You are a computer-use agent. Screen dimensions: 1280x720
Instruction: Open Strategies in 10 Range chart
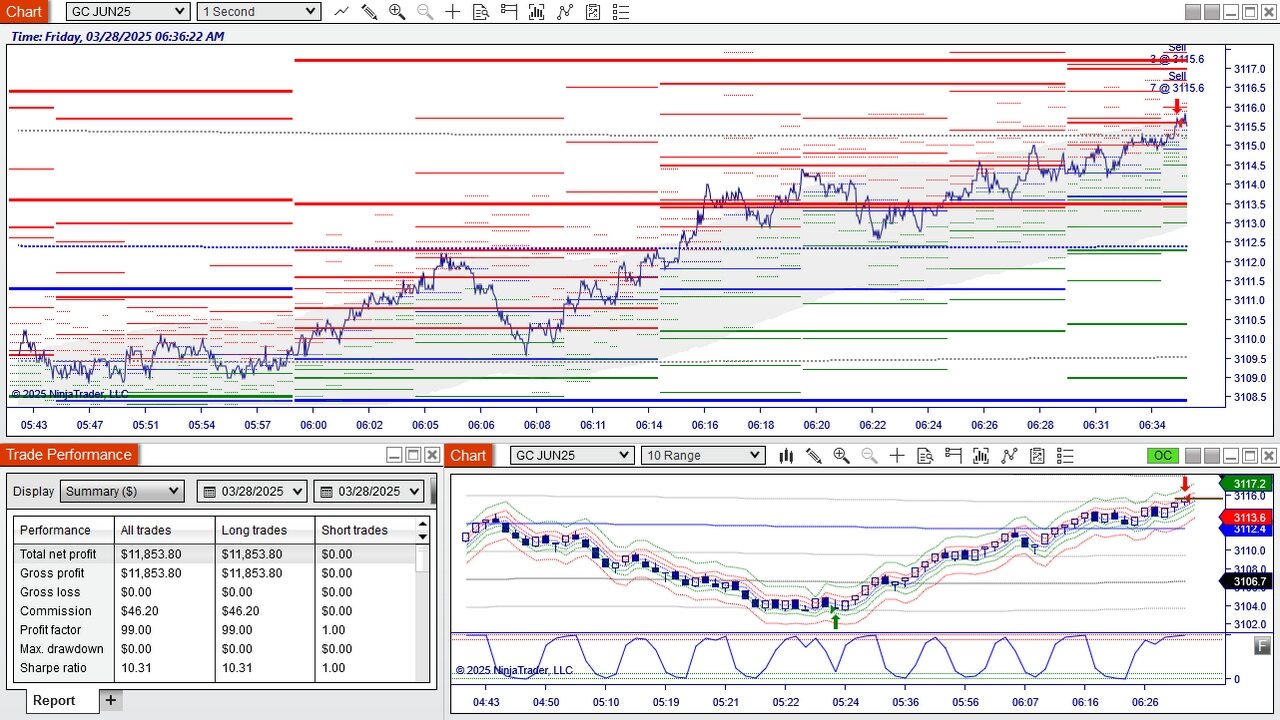(1037, 456)
